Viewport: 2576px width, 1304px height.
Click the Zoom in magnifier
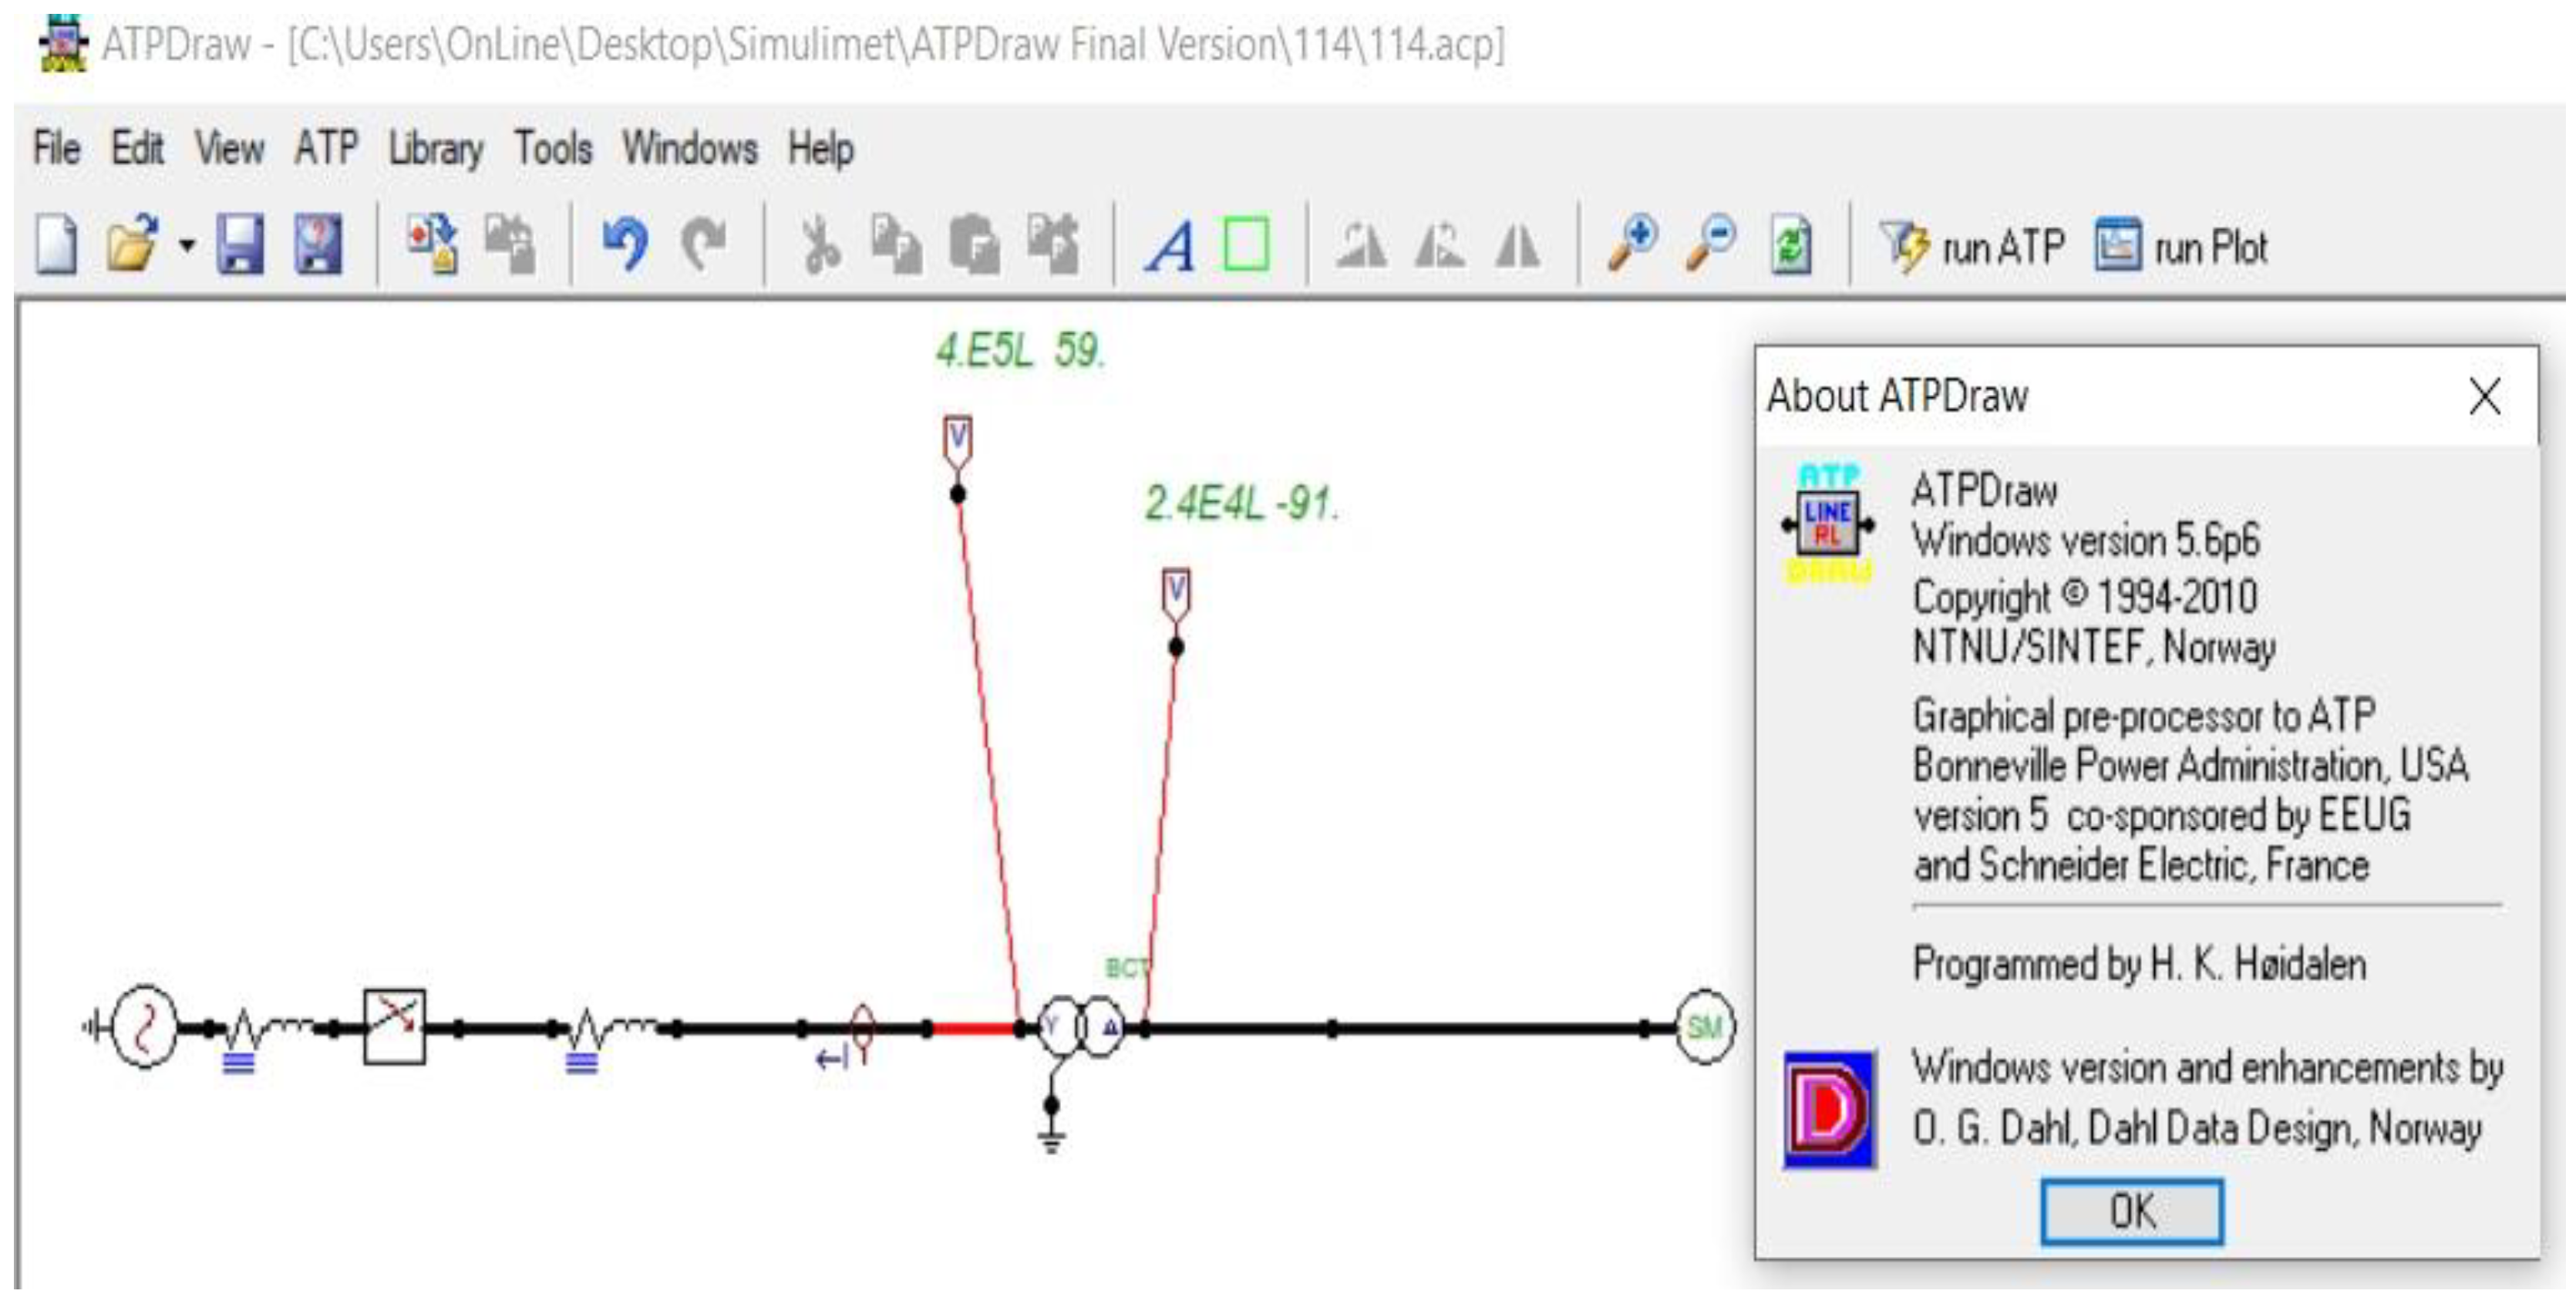click(x=1633, y=245)
